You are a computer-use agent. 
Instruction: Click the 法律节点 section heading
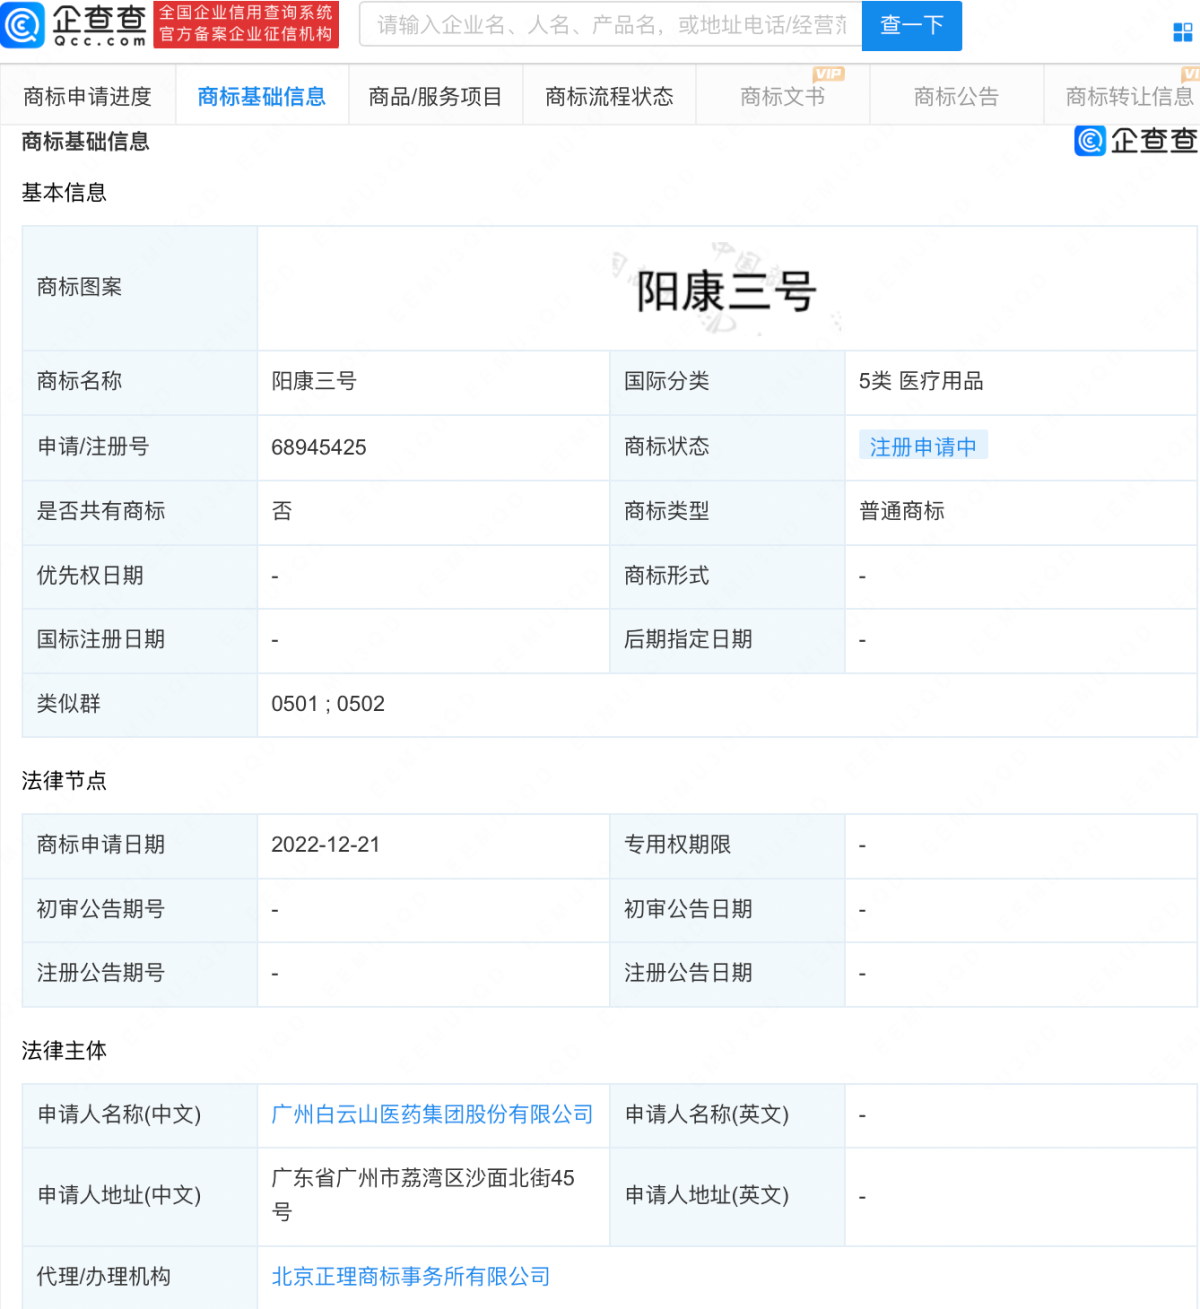pyautogui.click(x=64, y=780)
